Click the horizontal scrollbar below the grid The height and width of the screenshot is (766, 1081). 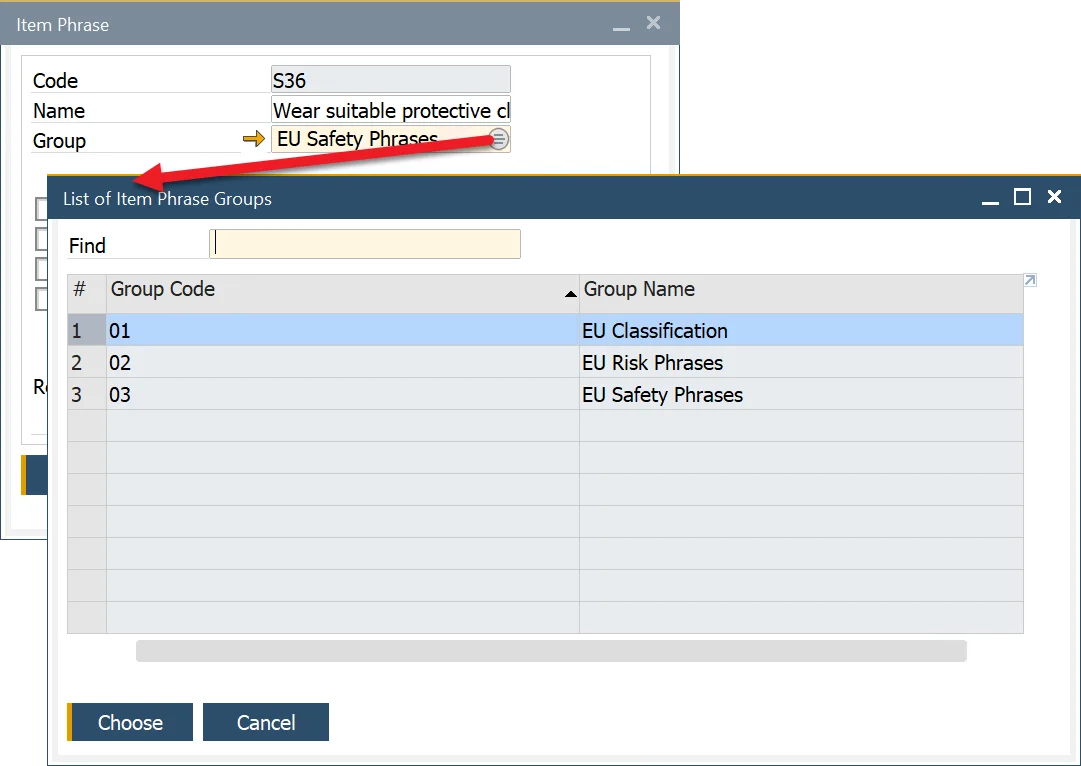coord(550,652)
